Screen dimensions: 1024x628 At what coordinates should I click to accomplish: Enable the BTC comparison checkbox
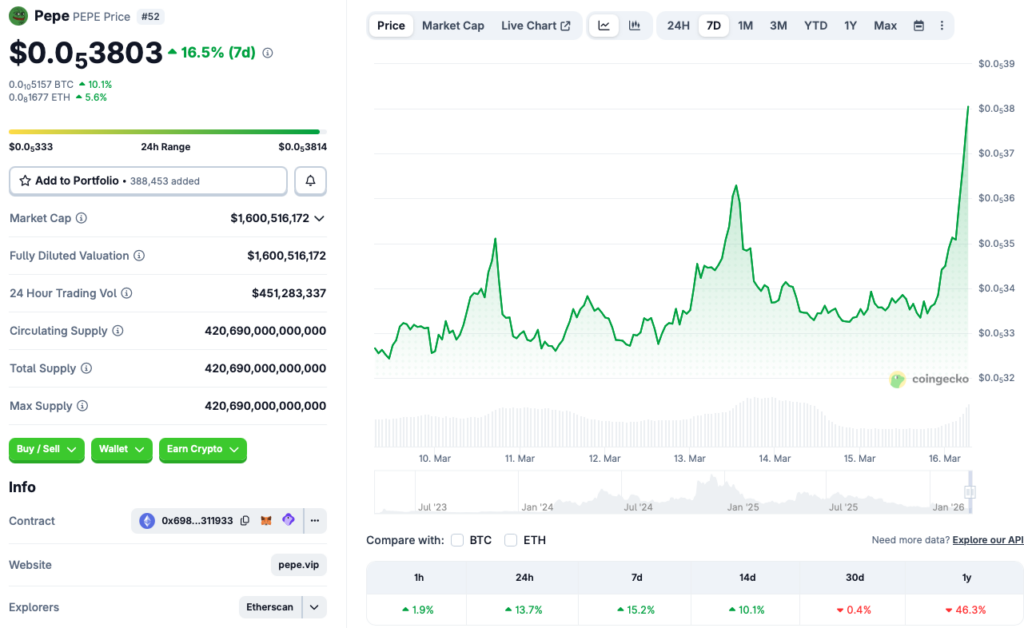tap(457, 540)
